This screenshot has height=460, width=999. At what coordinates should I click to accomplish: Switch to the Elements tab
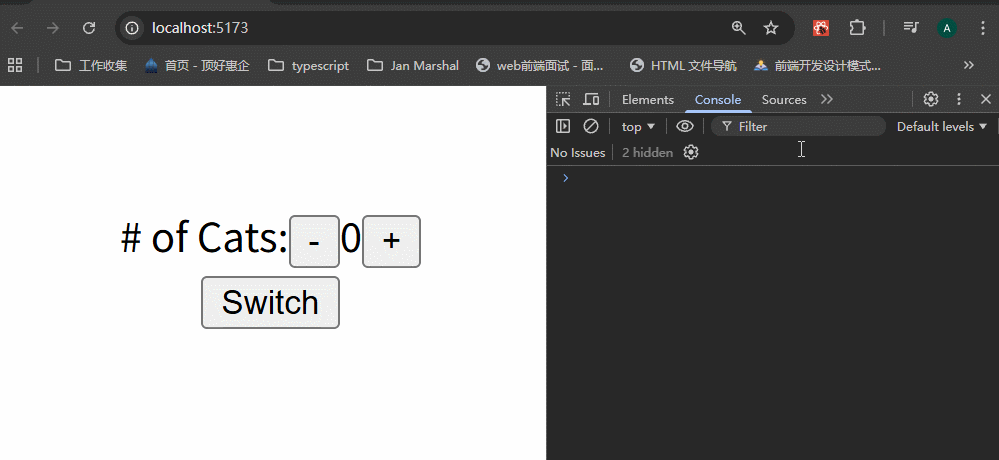coord(647,99)
